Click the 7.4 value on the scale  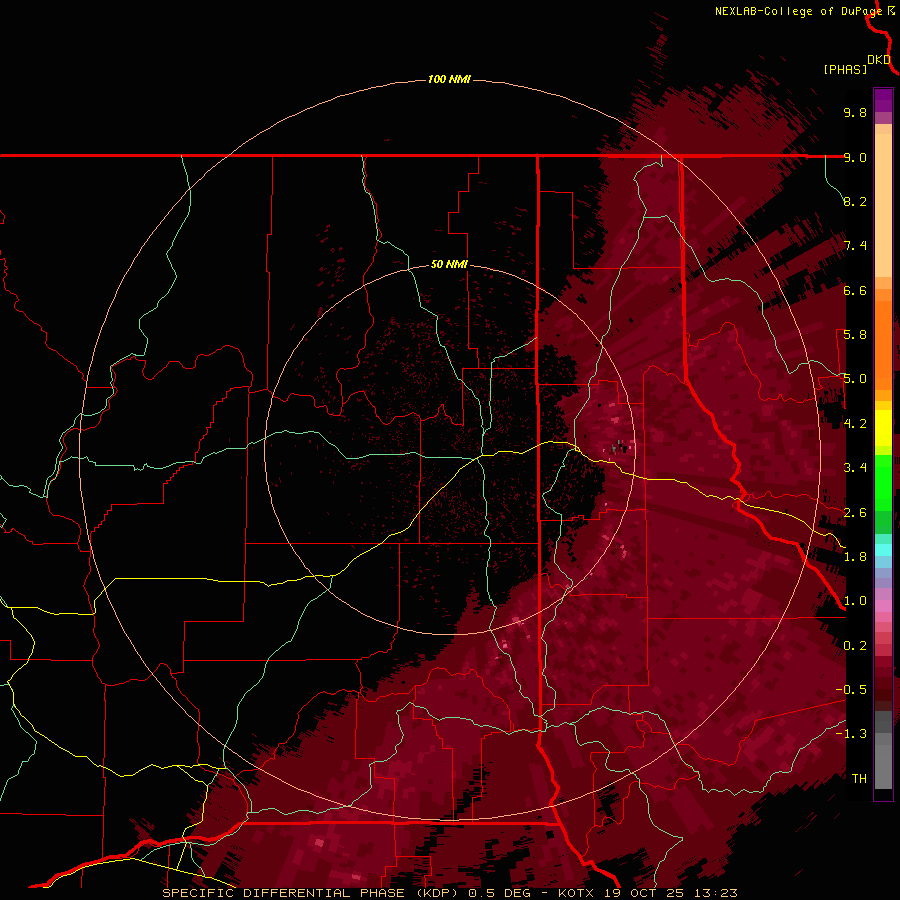click(855, 246)
